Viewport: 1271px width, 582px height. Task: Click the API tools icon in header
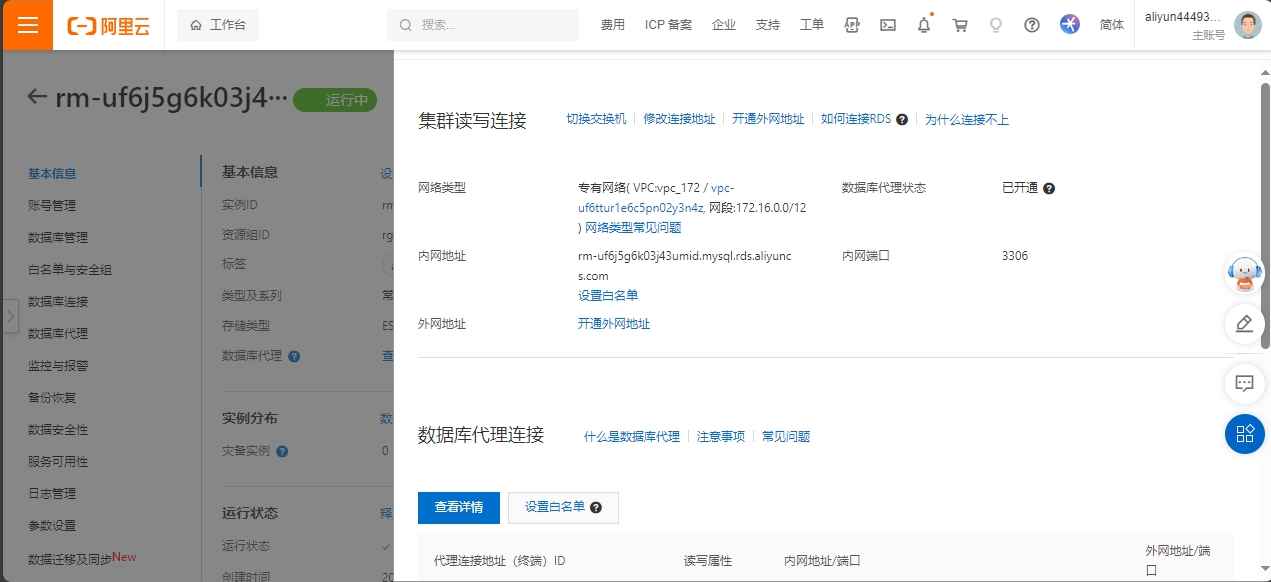[x=852, y=25]
